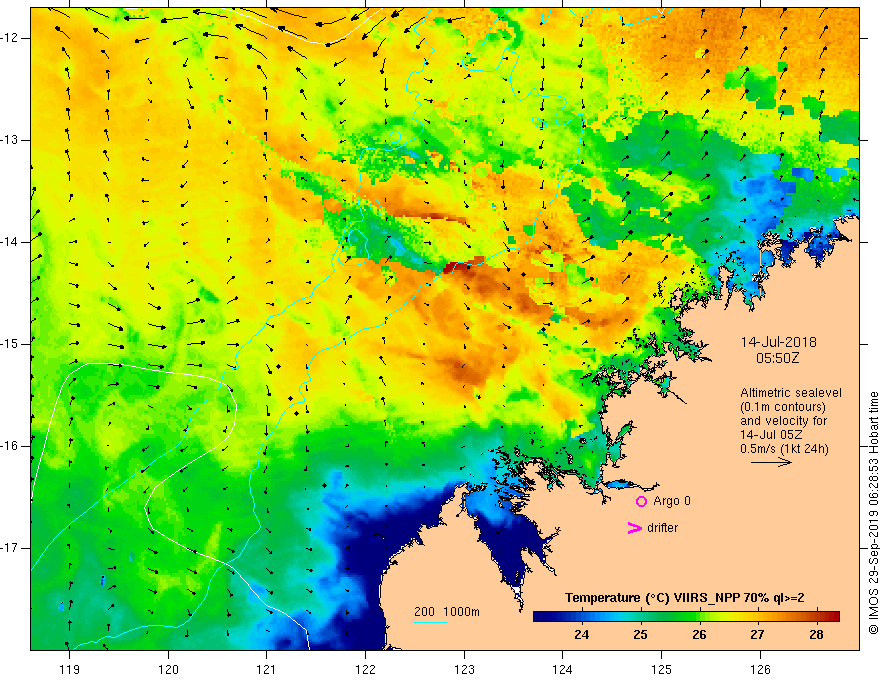
Task: Click the date label 14-Jul-2018
Action: click(778, 342)
